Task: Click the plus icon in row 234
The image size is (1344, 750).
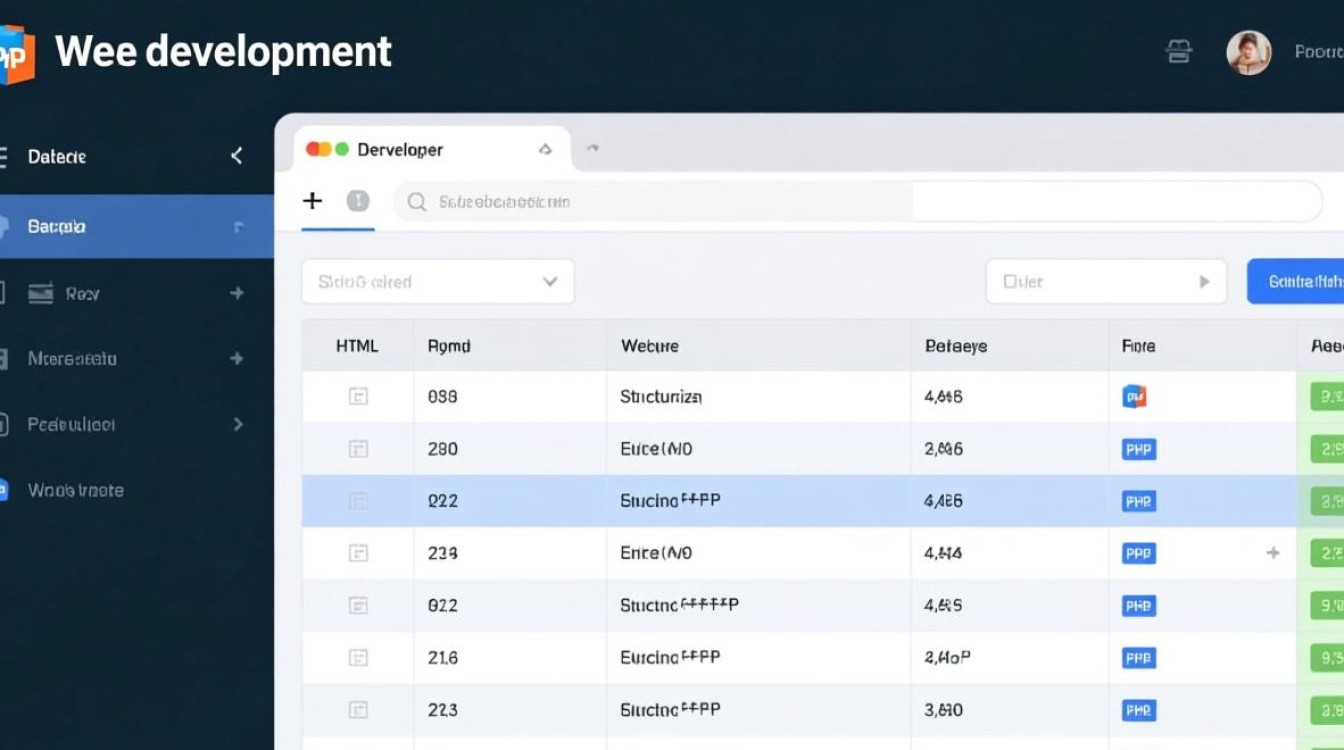Action: coord(1273,552)
